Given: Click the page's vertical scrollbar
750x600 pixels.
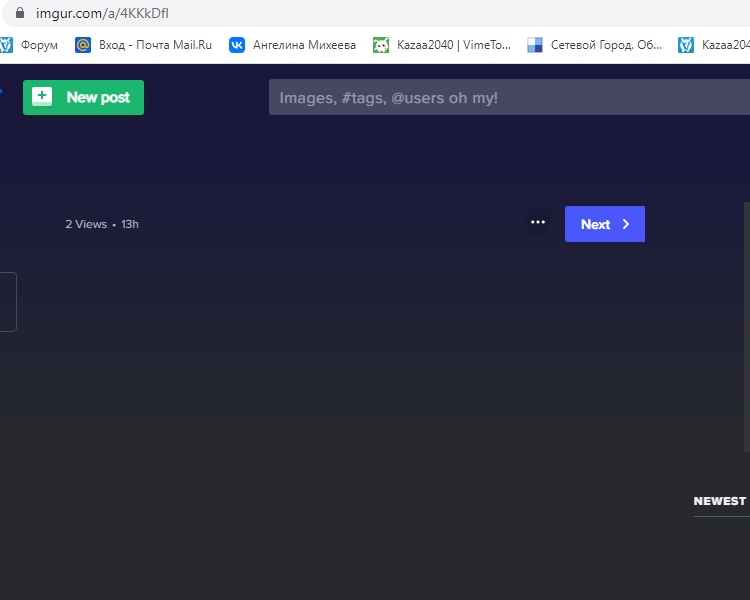Looking at the screenshot, I should coord(746,300).
